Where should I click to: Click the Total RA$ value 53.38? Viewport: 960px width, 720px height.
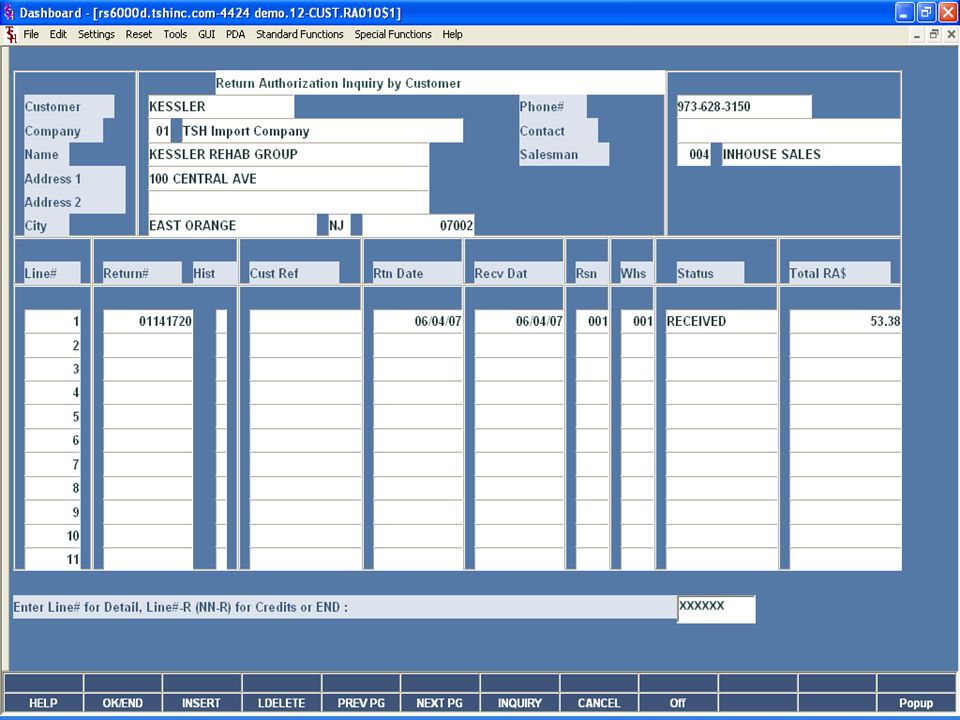(845, 321)
